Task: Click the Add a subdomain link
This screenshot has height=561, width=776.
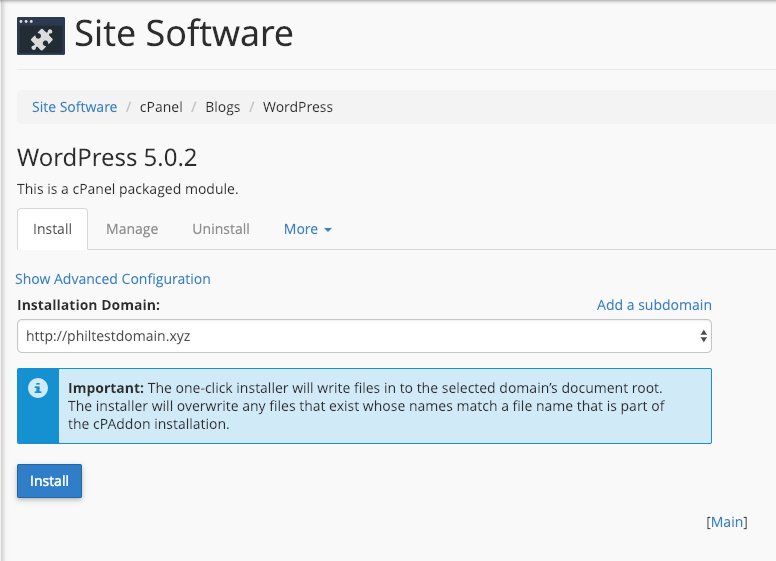Action: click(x=654, y=305)
